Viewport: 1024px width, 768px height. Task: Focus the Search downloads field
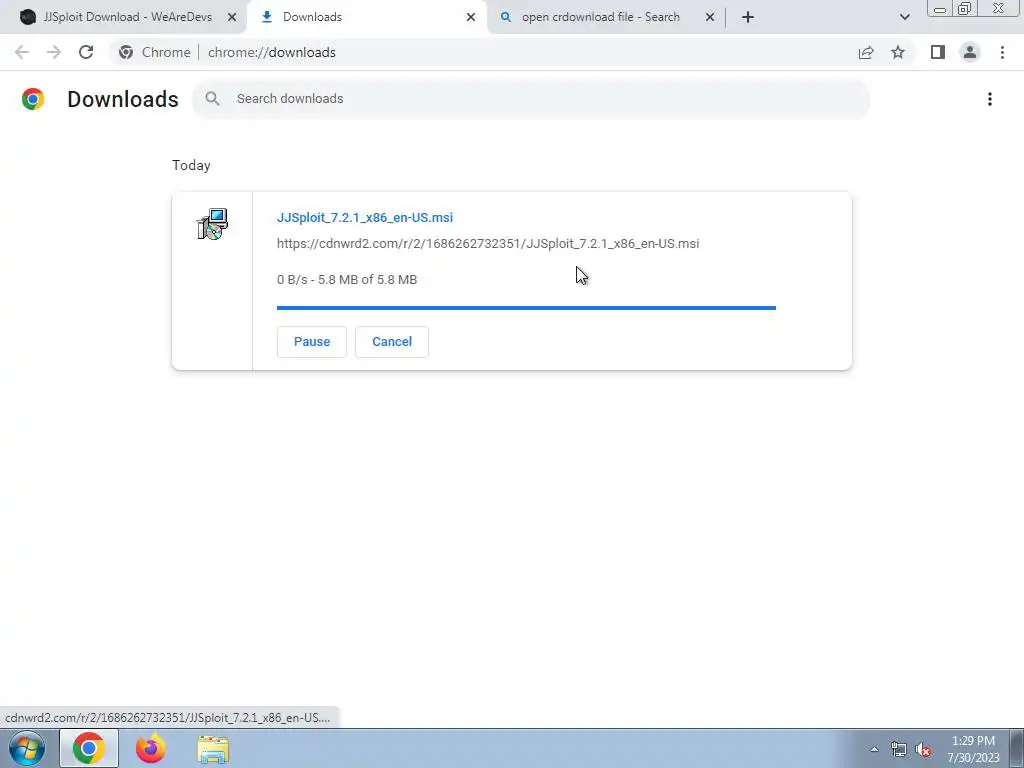pyautogui.click(x=530, y=99)
